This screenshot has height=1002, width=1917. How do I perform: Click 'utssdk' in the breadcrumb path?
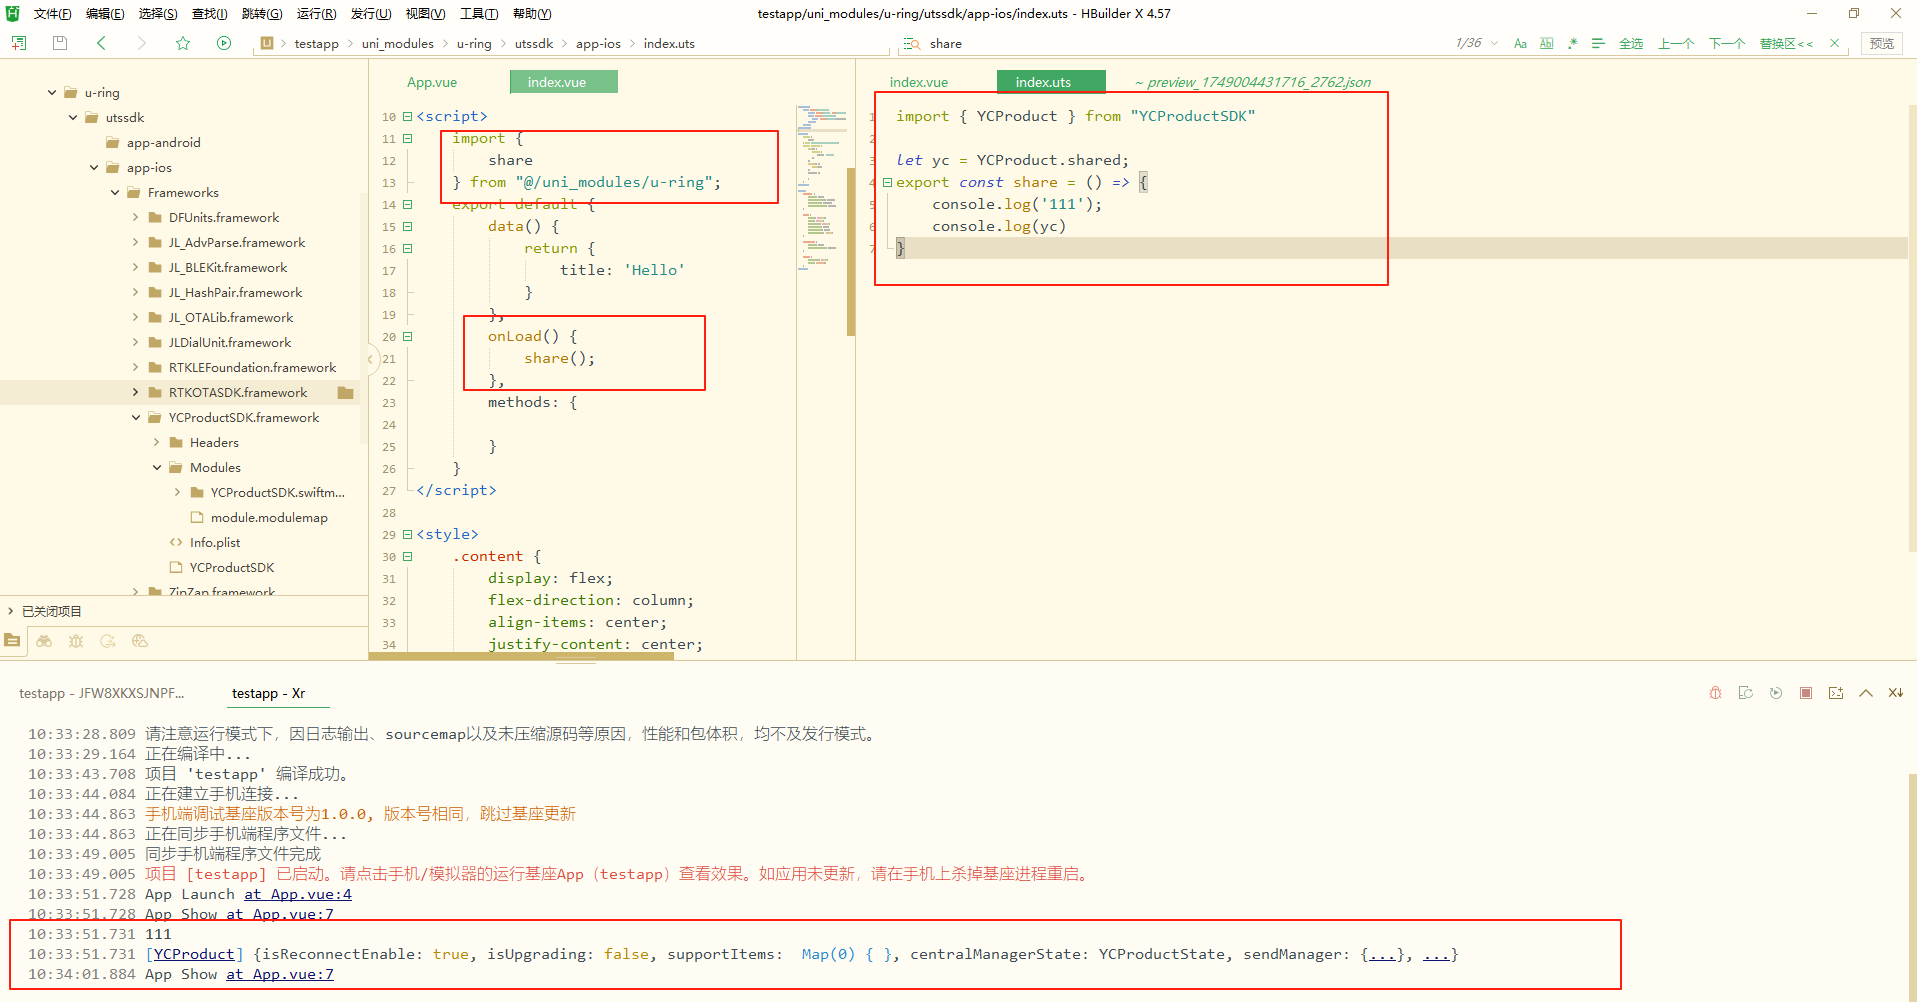coord(534,43)
